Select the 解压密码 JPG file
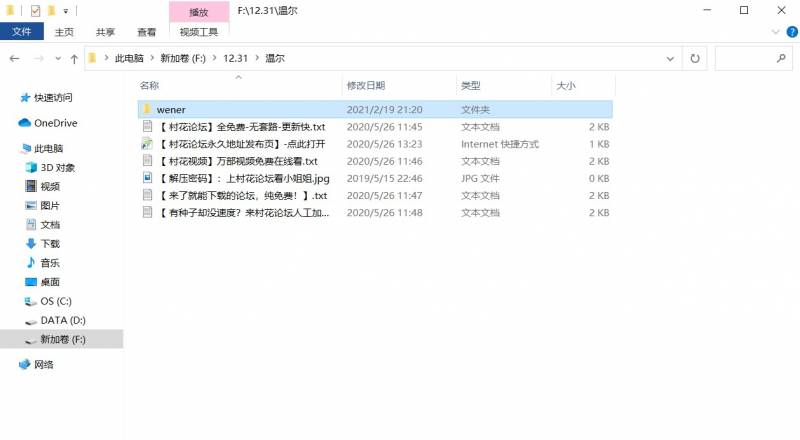 pos(243,178)
